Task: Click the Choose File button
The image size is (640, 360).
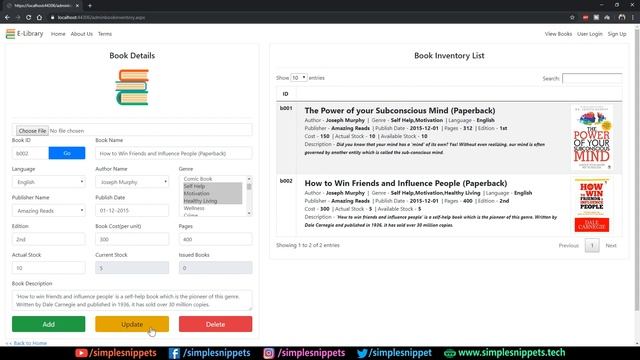Action: click(x=32, y=131)
